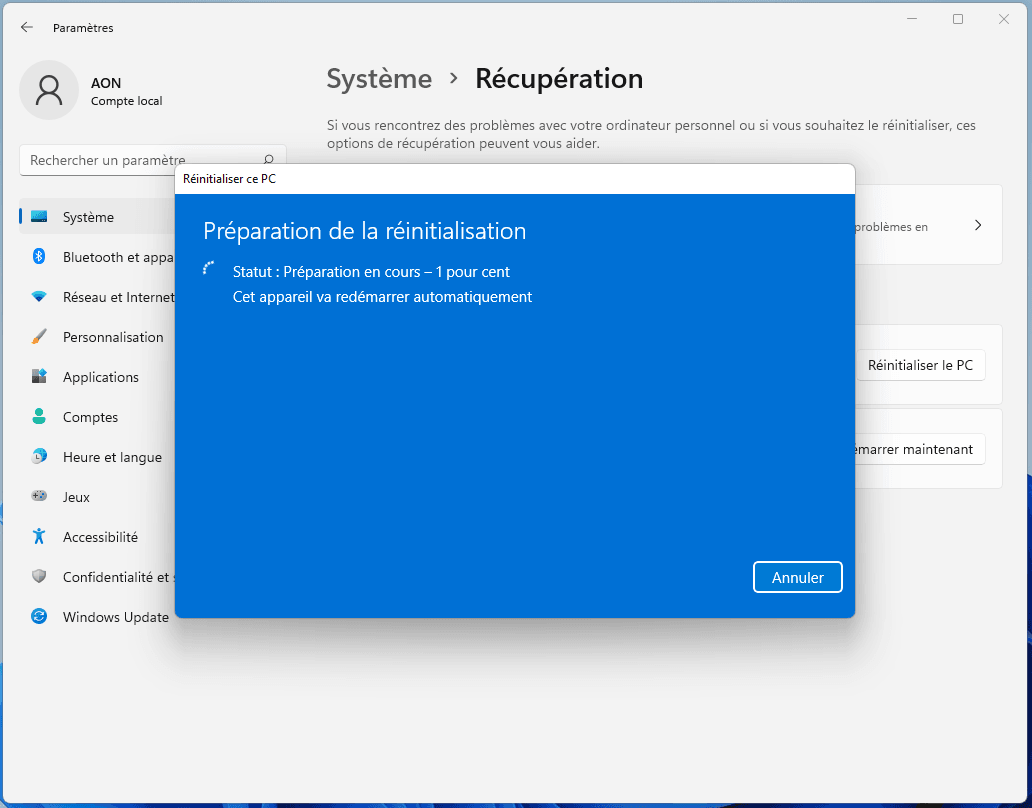Click the Système breadcrumb link
Image resolution: width=1032 pixels, height=808 pixels.
tap(379, 79)
